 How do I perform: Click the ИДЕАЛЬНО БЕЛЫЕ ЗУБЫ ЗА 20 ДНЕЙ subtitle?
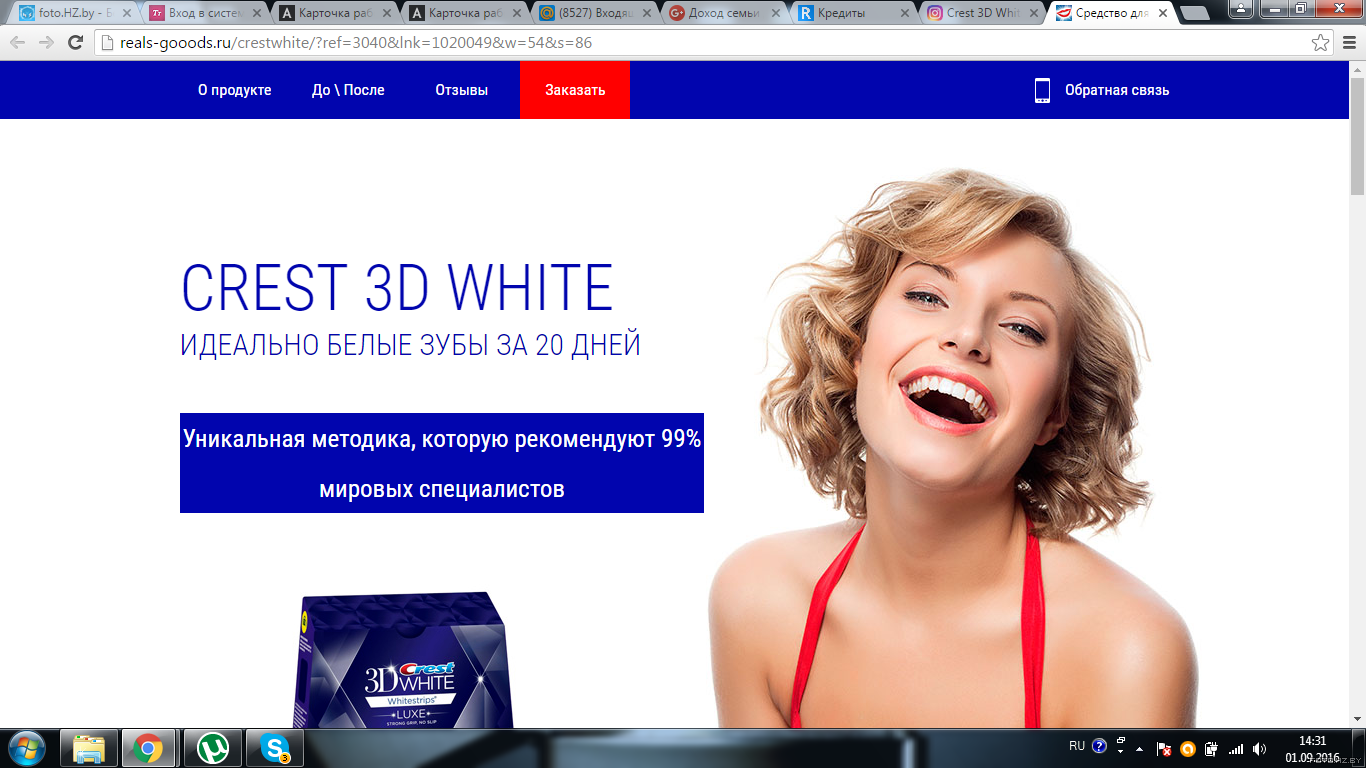click(410, 345)
